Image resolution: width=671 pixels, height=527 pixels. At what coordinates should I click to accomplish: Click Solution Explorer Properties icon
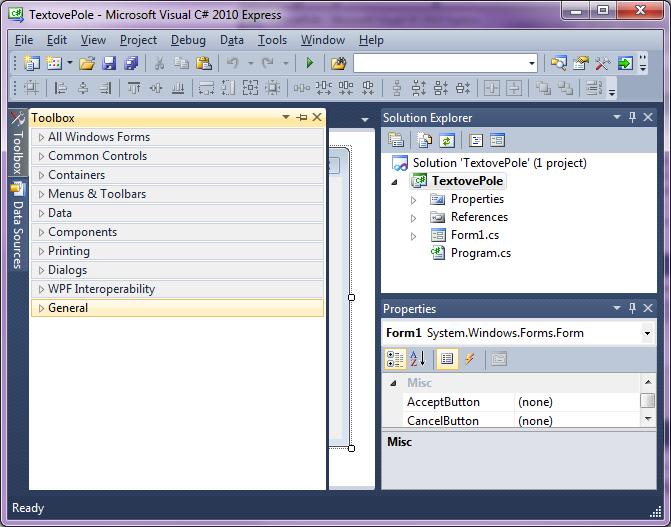pyautogui.click(x=396, y=140)
